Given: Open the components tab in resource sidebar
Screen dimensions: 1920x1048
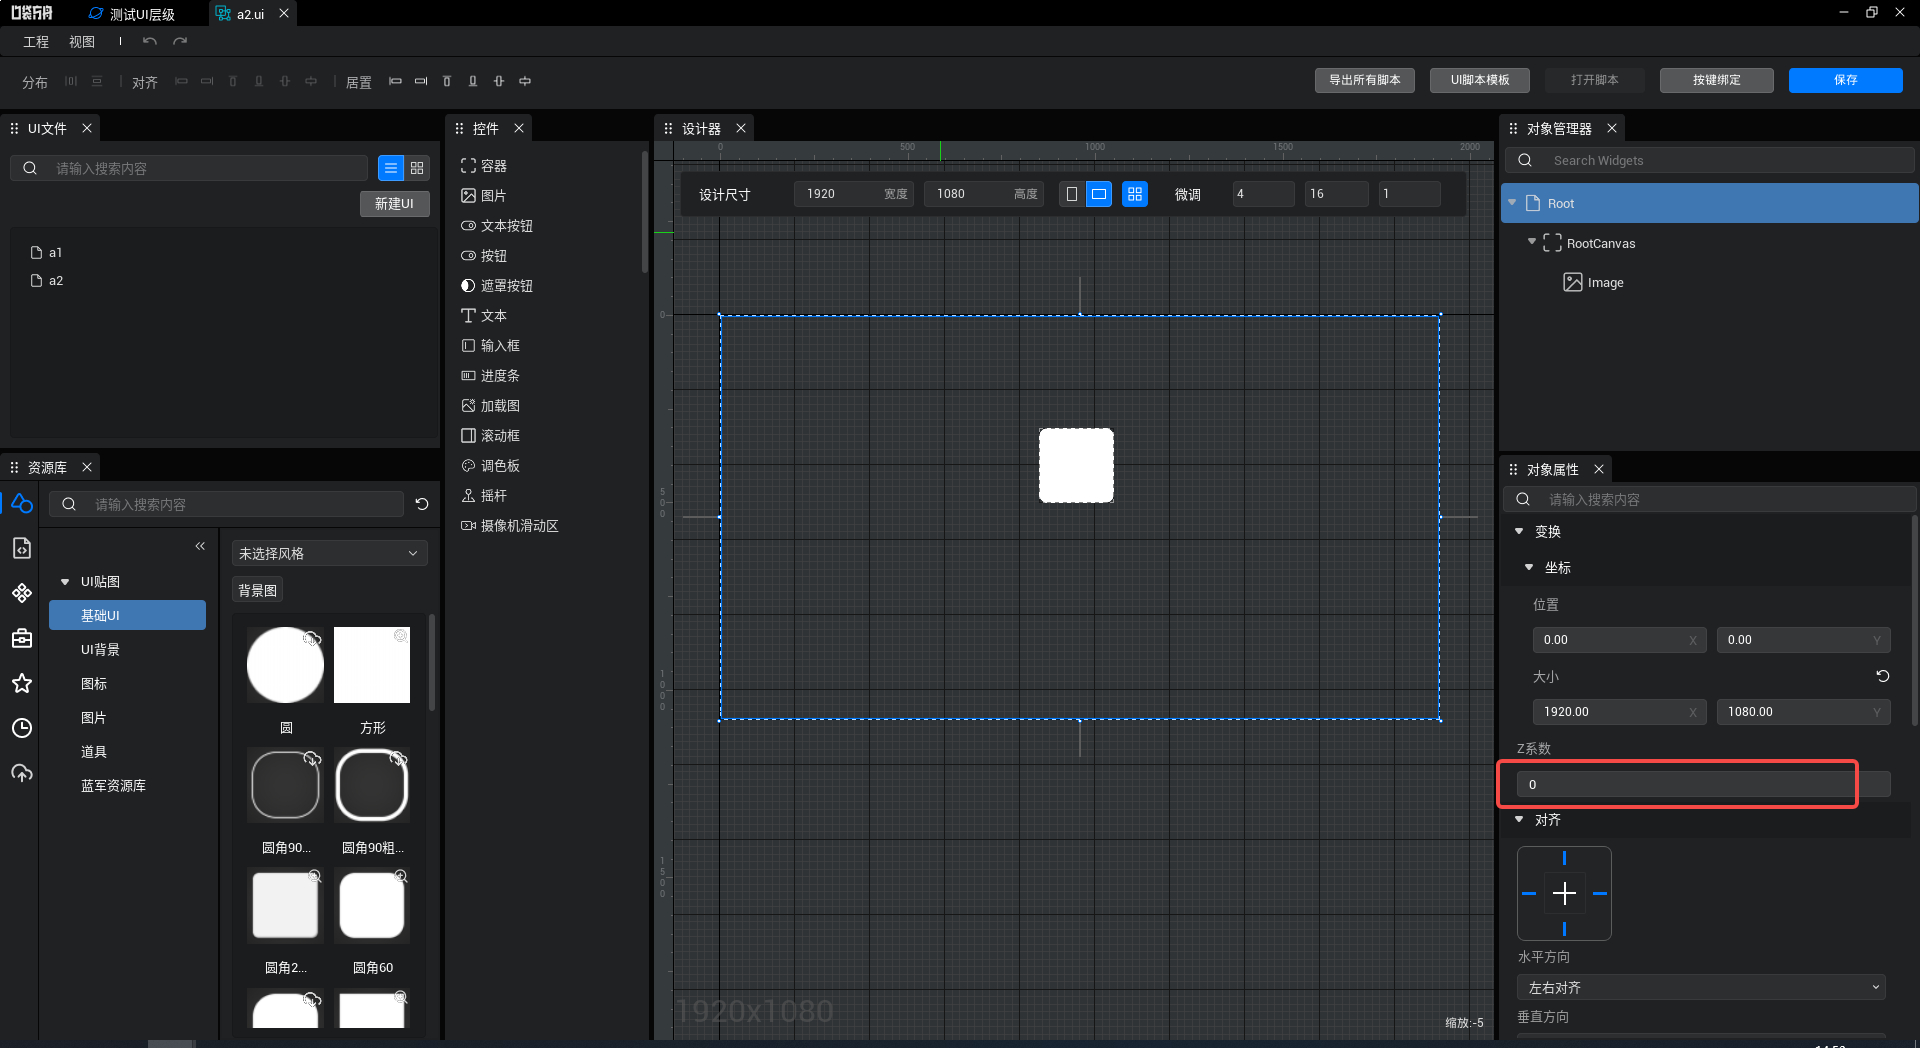Looking at the screenshot, I should tap(22, 593).
